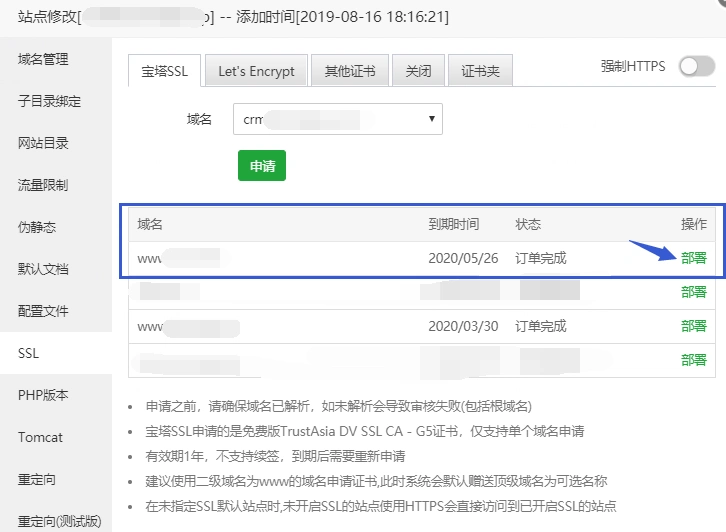This screenshot has height=532, width=726.
Task: Select the 宝塔SSL tab
Action: [166, 71]
